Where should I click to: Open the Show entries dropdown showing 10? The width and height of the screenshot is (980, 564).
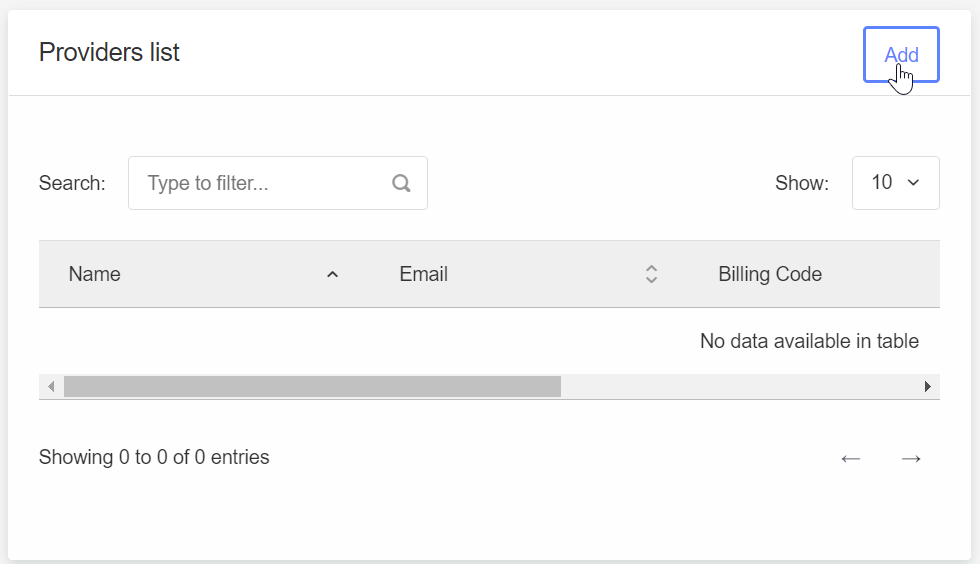[895, 183]
